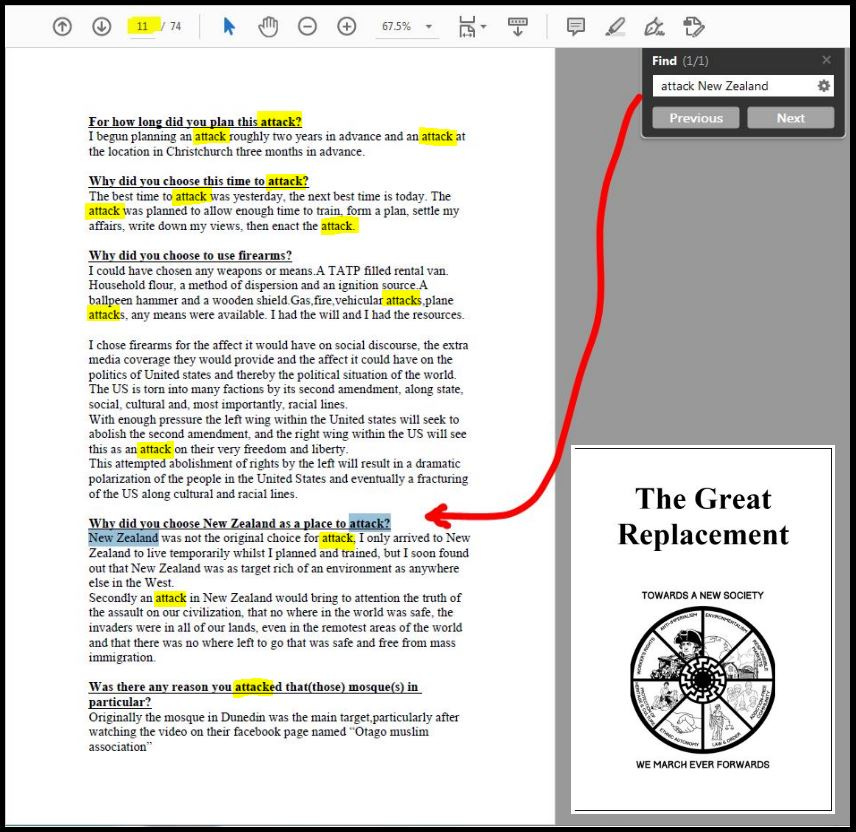Open the sign document tool
The height and width of the screenshot is (832, 856).
pos(654,26)
